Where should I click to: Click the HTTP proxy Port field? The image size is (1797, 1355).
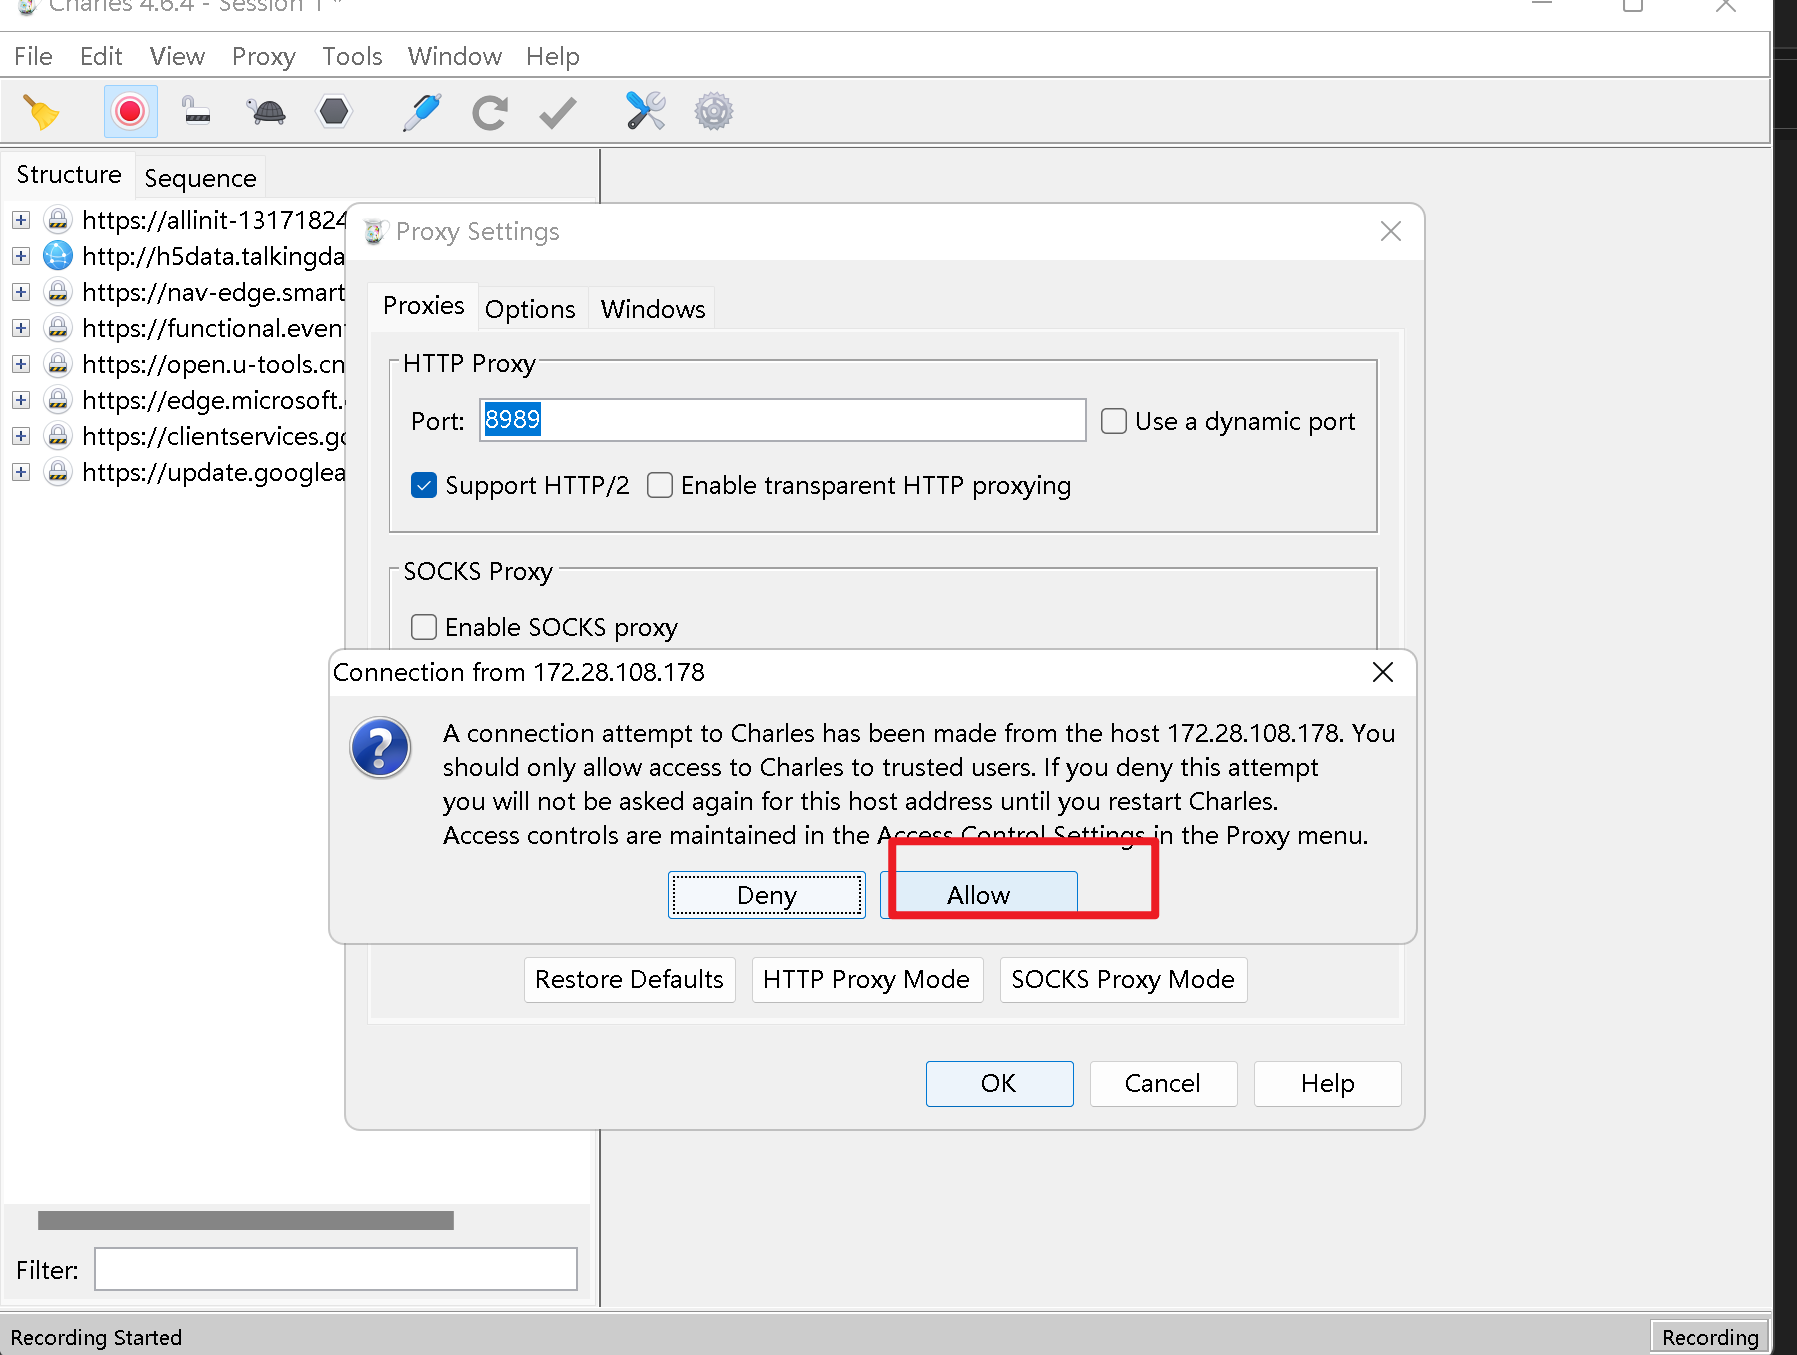coord(783,420)
